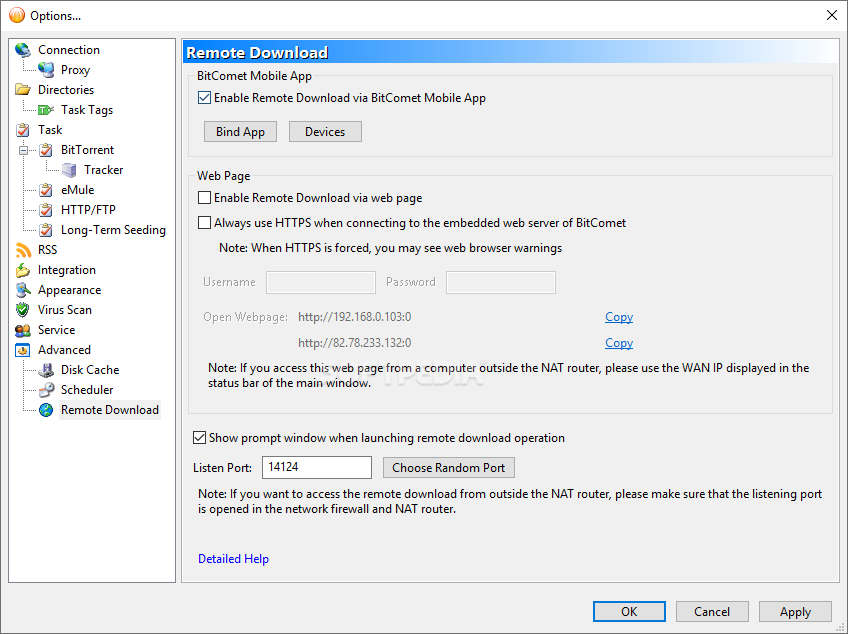
Task: Click the eMule clipboard icon
Action: (x=46, y=190)
